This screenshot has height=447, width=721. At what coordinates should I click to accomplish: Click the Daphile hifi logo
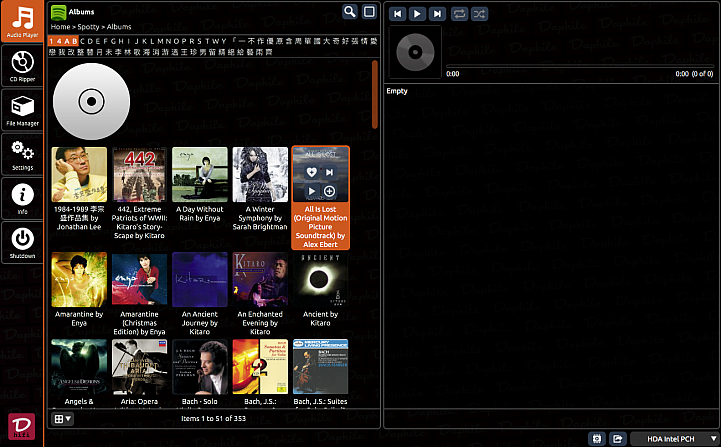click(x=22, y=426)
